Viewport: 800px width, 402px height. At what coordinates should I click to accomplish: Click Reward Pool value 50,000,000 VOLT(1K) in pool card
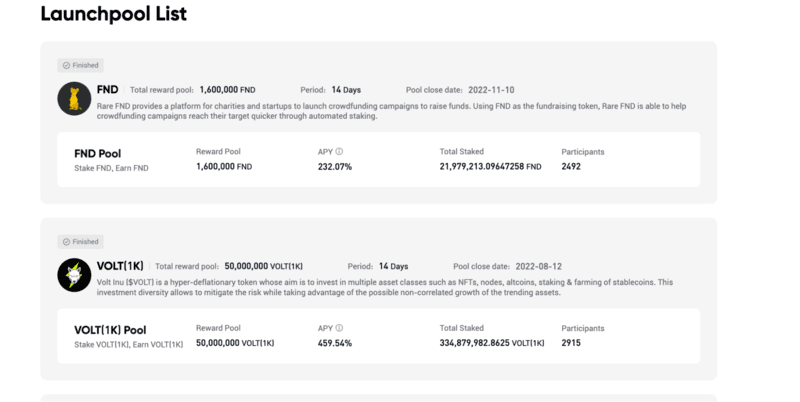tap(235, 343)
